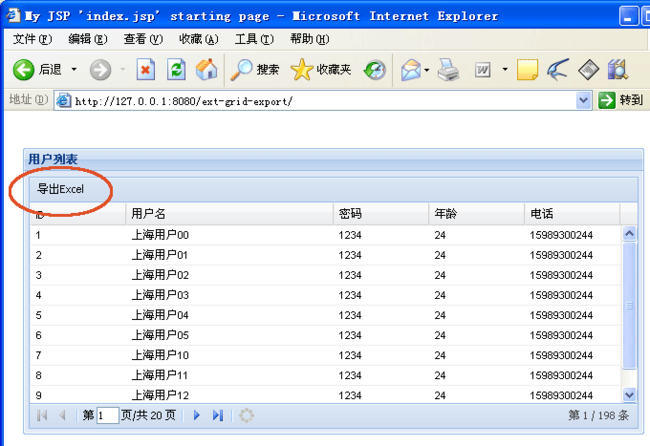Click the address bar URL field
The image size is (650, 446).
pos(324,101)
